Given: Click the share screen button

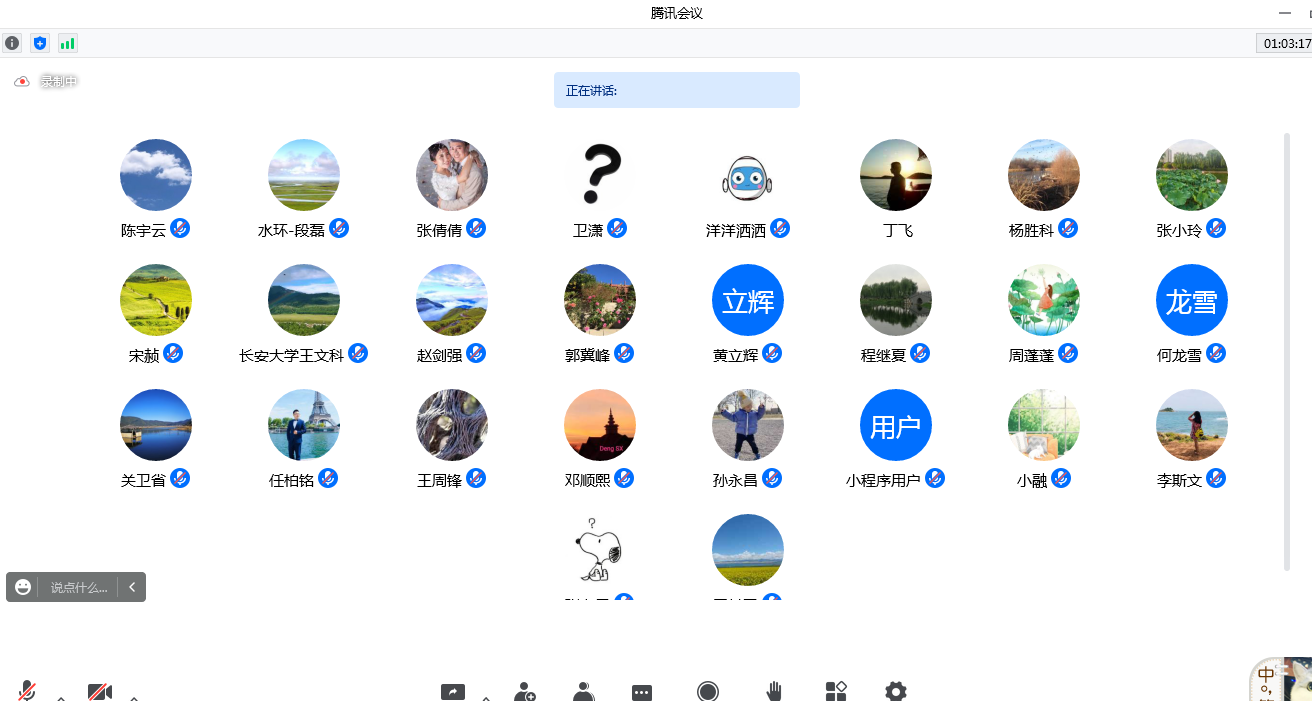Looking at the screenshot, I should pyautogui.click(x=453, y=691).
